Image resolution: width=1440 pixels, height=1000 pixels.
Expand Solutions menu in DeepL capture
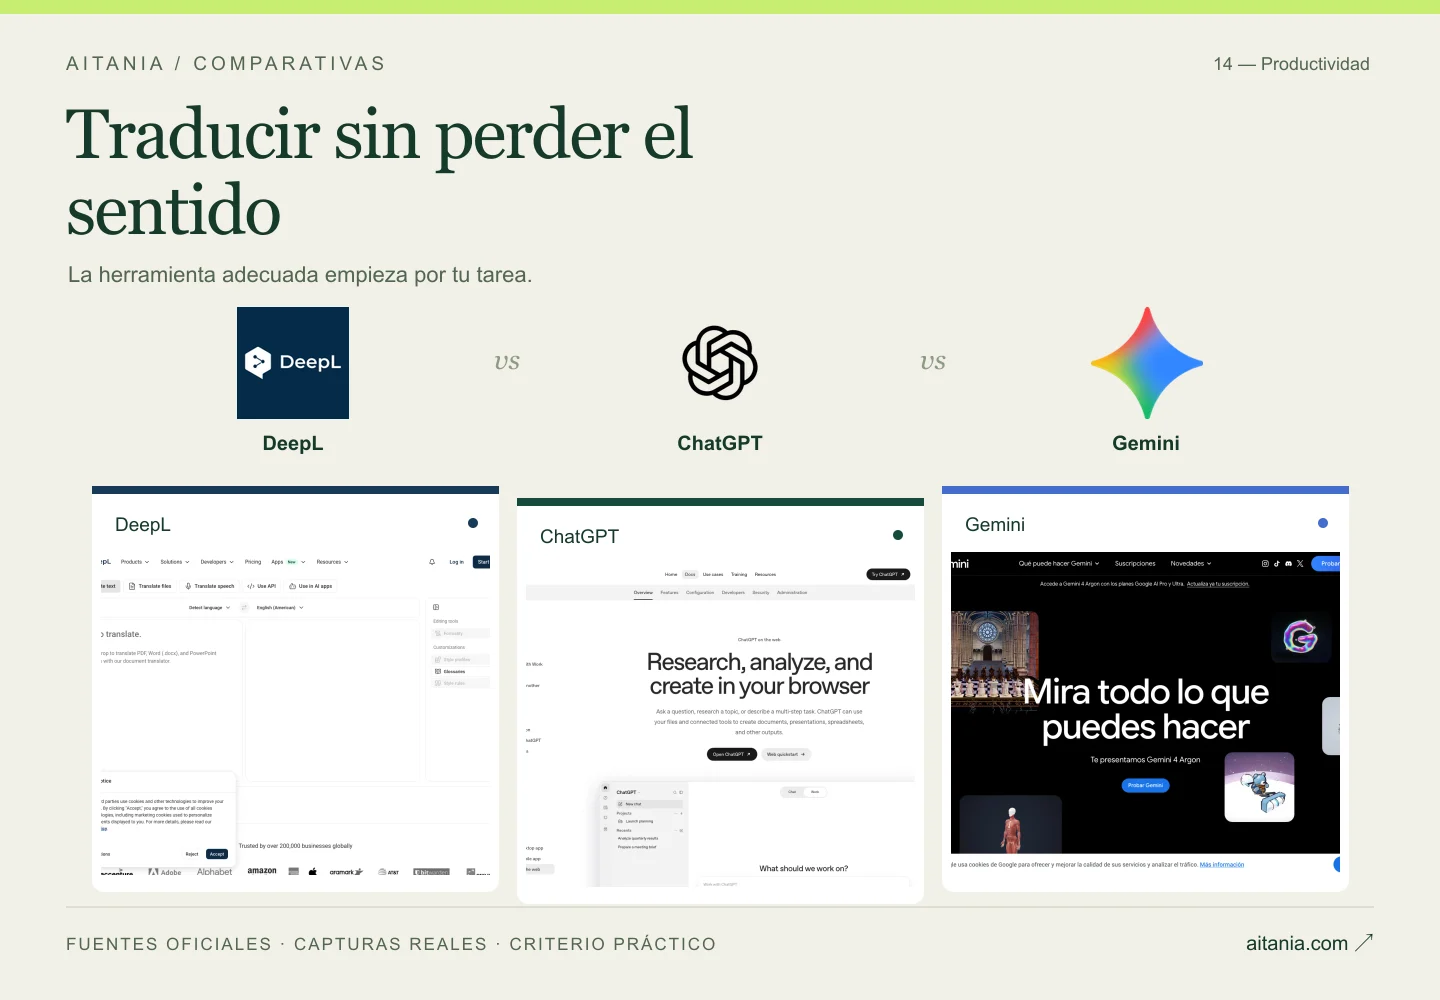click(175, 562)
